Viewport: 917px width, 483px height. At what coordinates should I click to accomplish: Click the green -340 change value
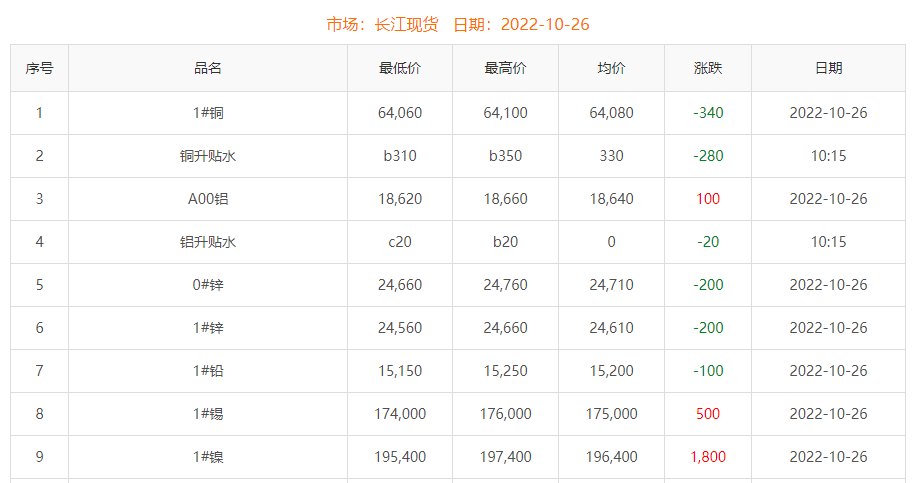pos(708,113)
